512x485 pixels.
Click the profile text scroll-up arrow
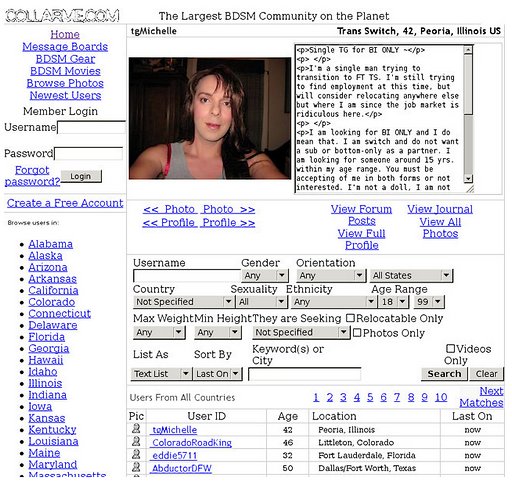click(x=468, y=50)
